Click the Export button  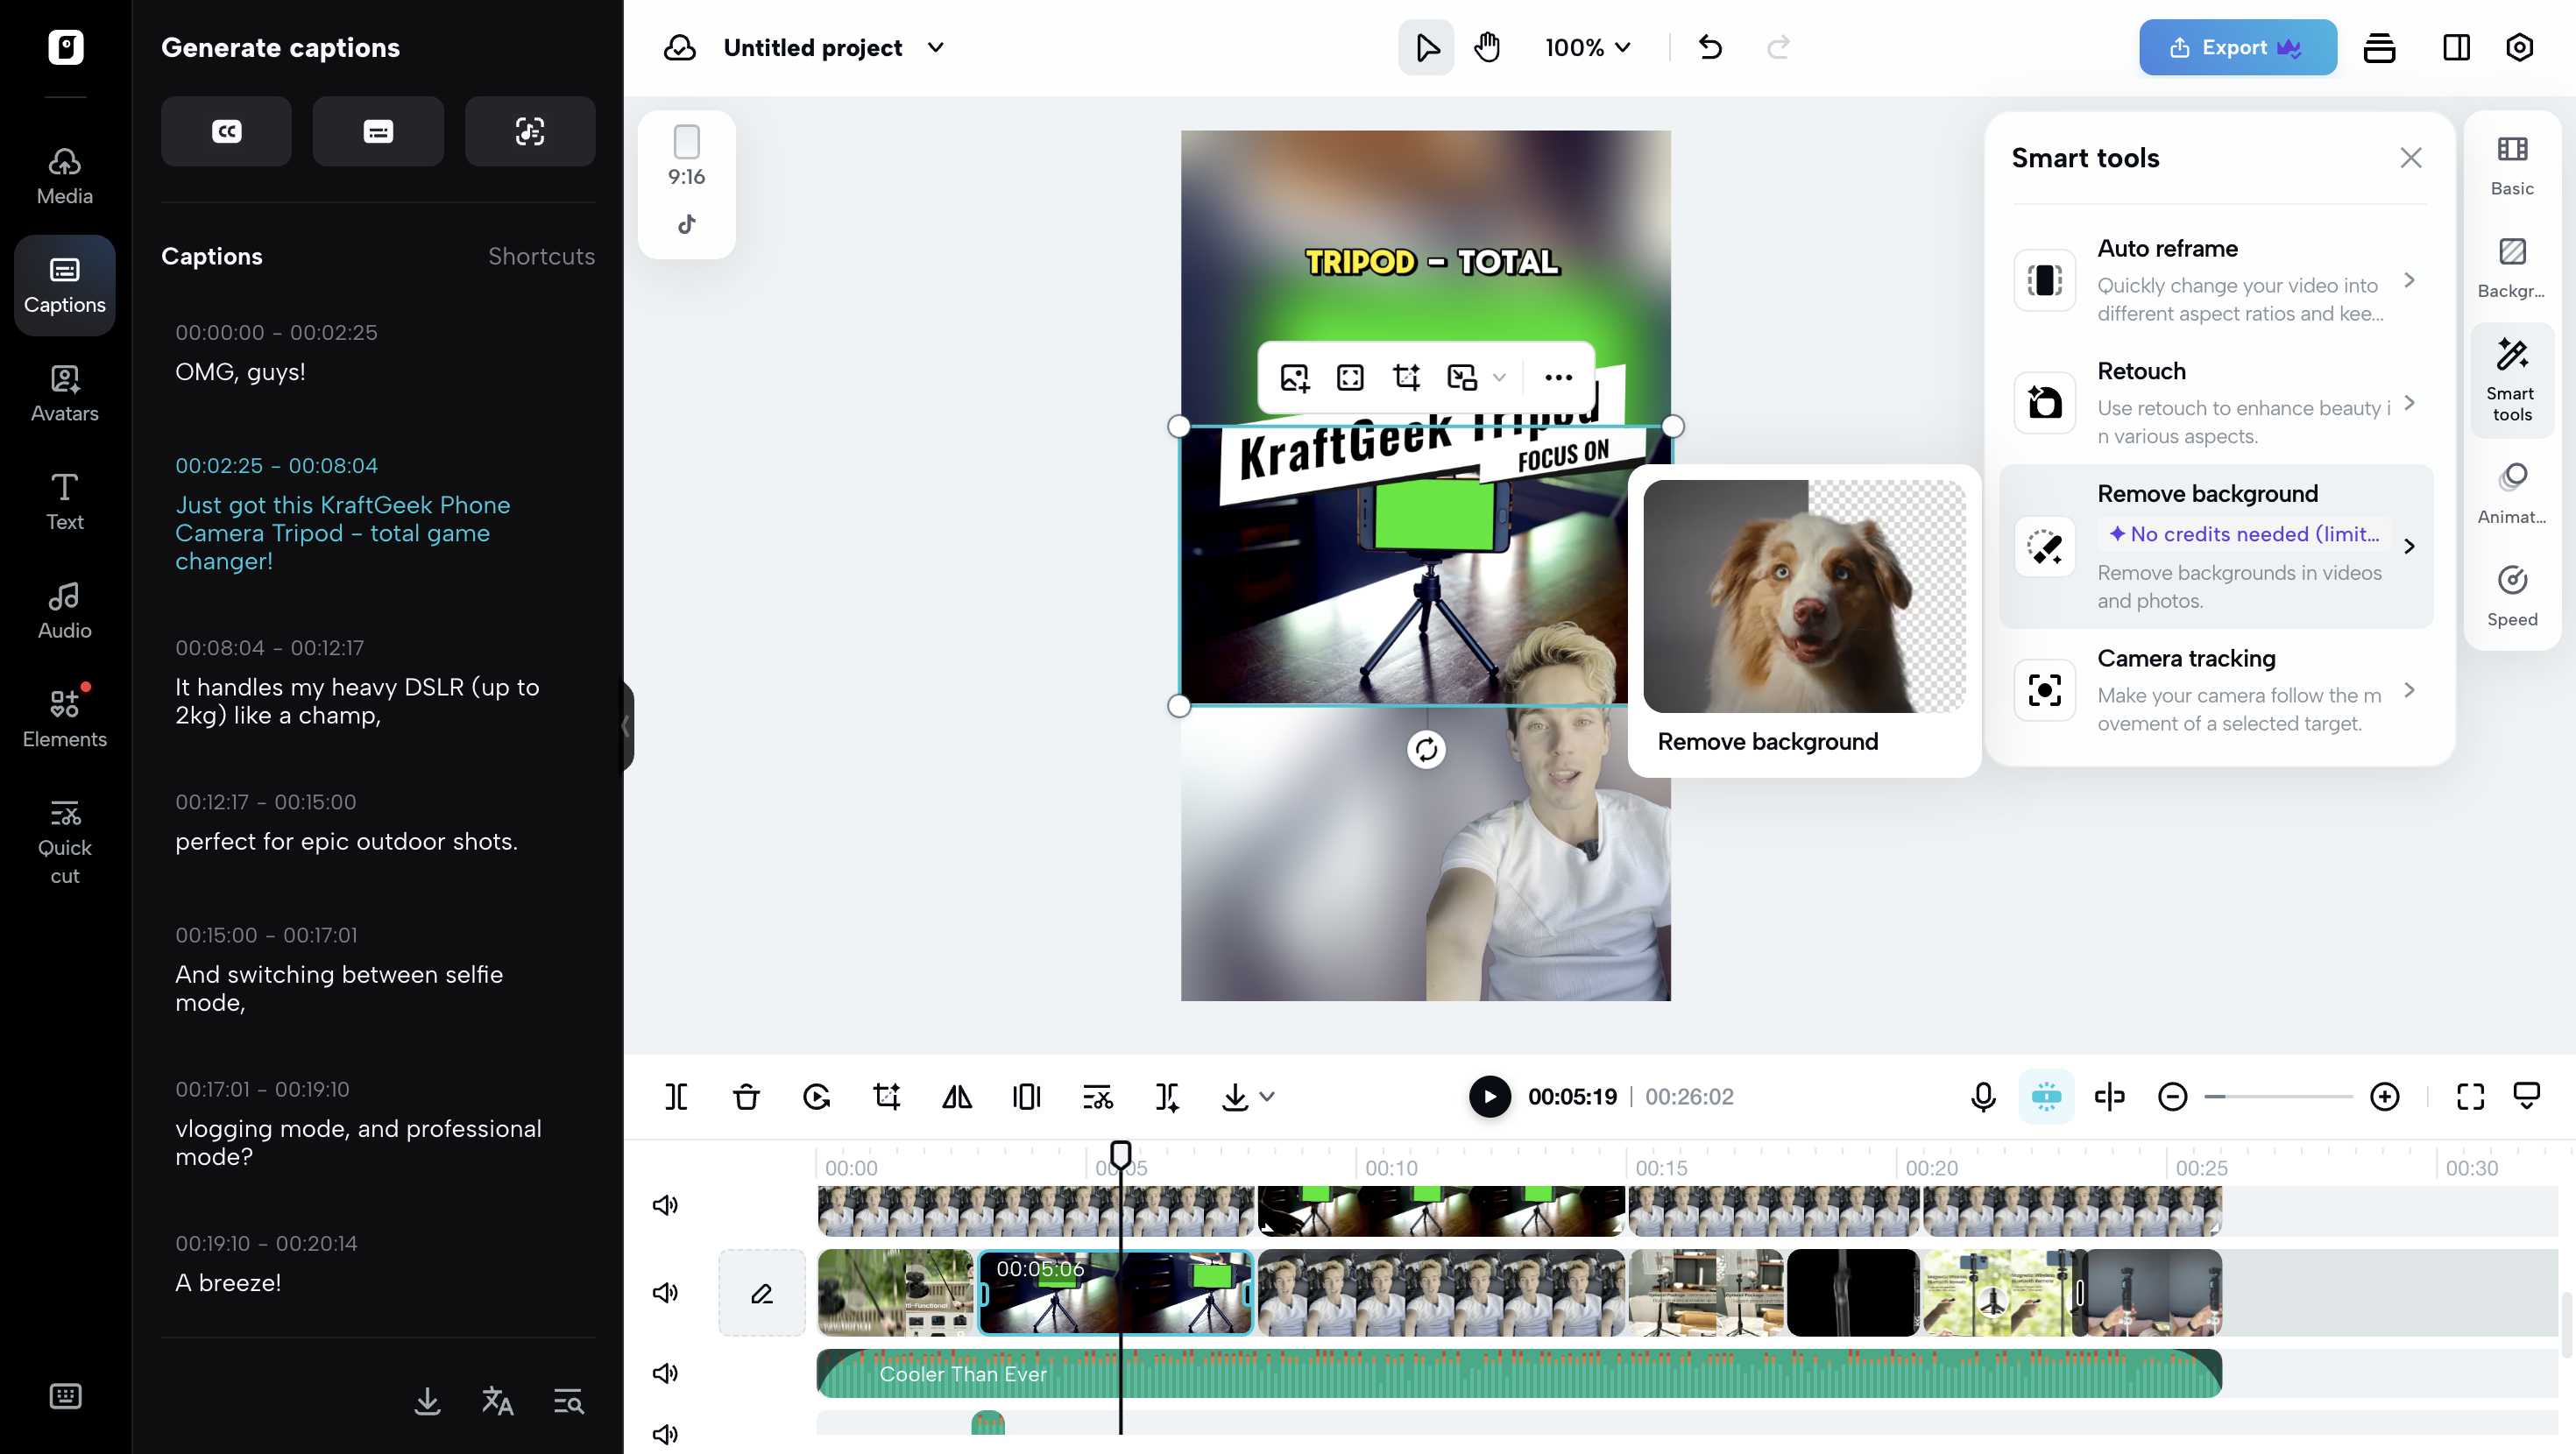2236,47
